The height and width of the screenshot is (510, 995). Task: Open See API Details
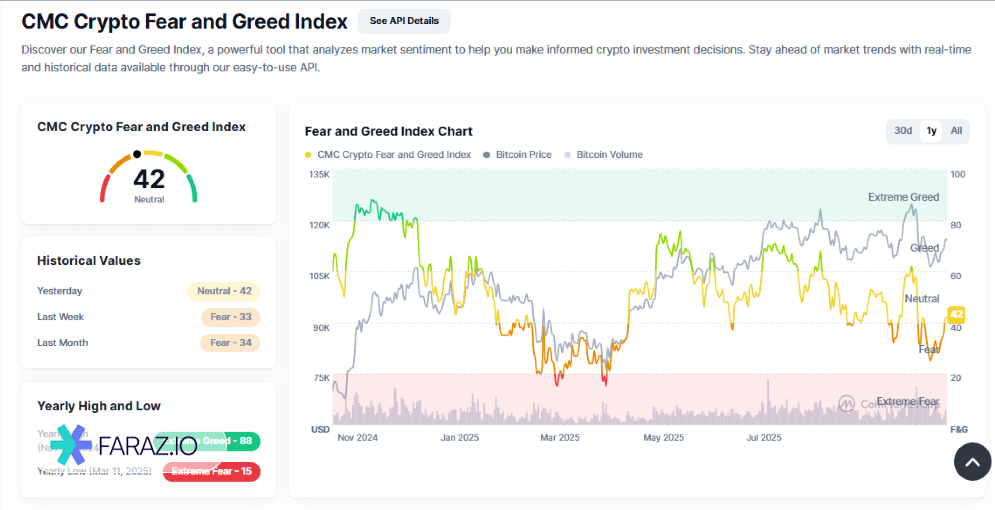point(404,21)
